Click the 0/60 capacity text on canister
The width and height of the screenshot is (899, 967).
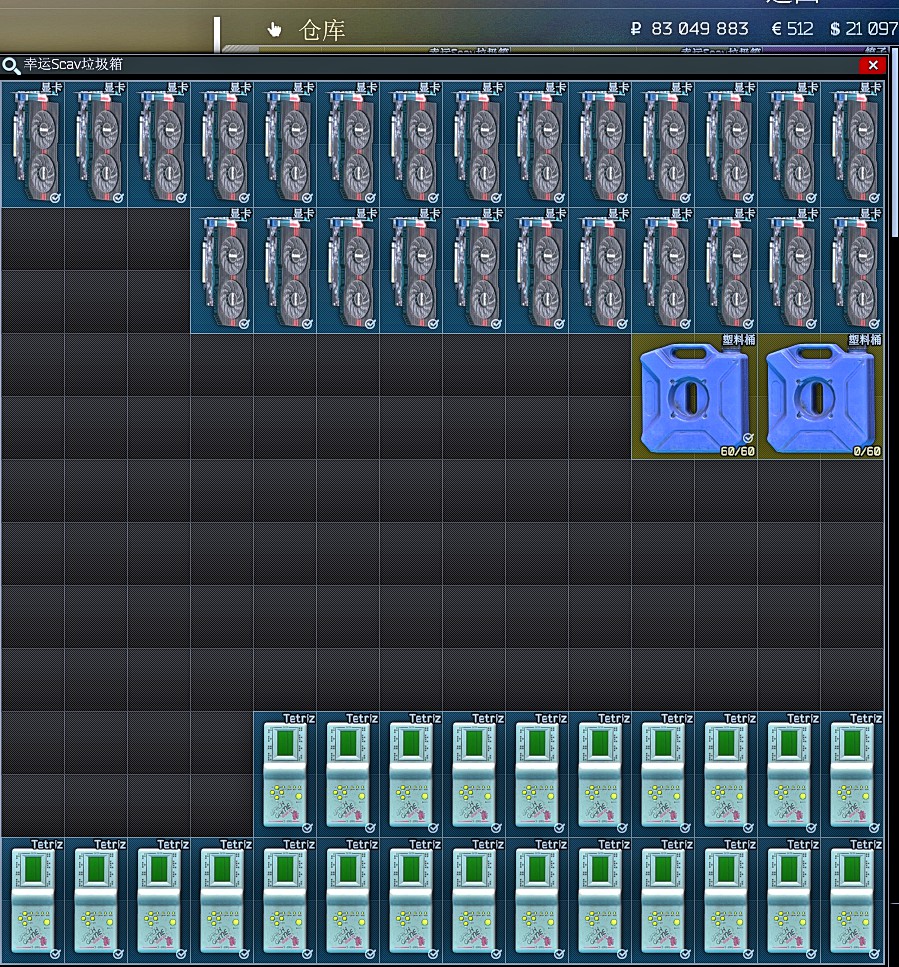[x=866, y=451]
